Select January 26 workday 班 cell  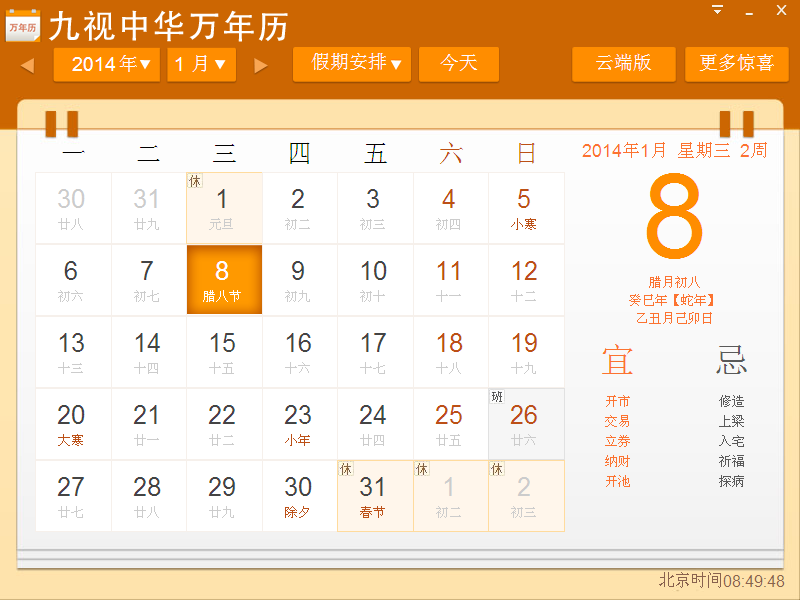coord(526,424)
